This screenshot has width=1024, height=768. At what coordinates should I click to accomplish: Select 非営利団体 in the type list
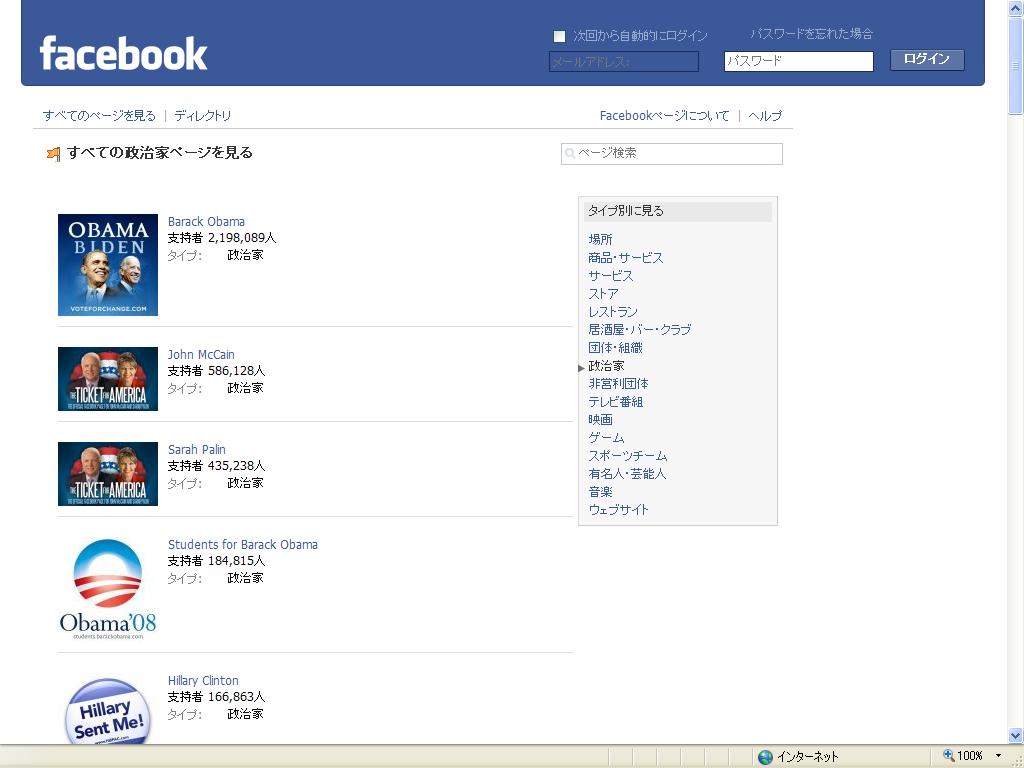click(618, 384)
